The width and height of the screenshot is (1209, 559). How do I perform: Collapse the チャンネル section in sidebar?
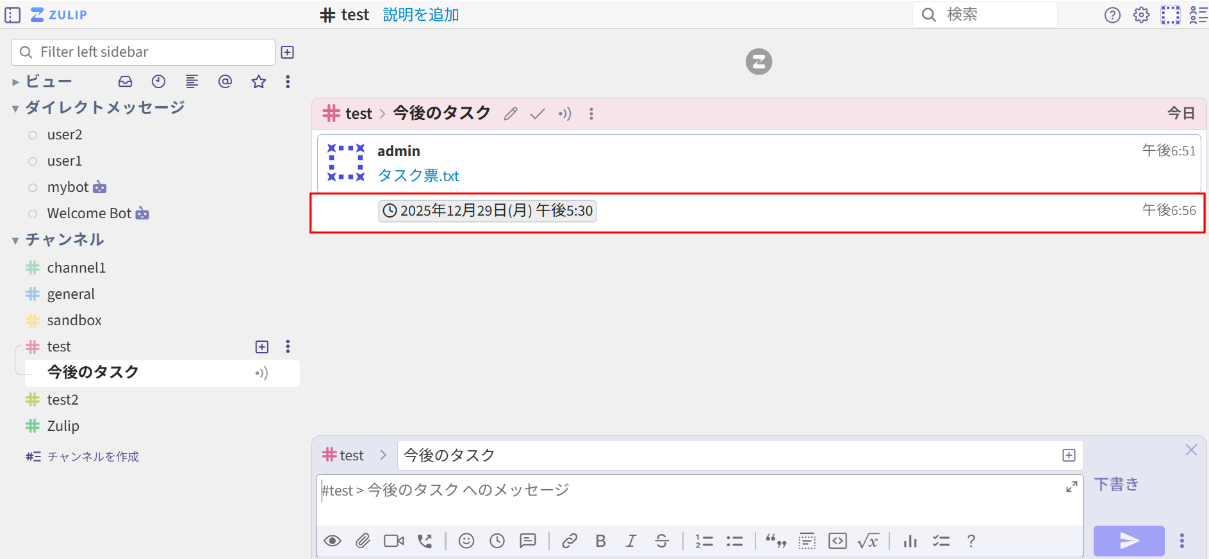pos(16,240)
